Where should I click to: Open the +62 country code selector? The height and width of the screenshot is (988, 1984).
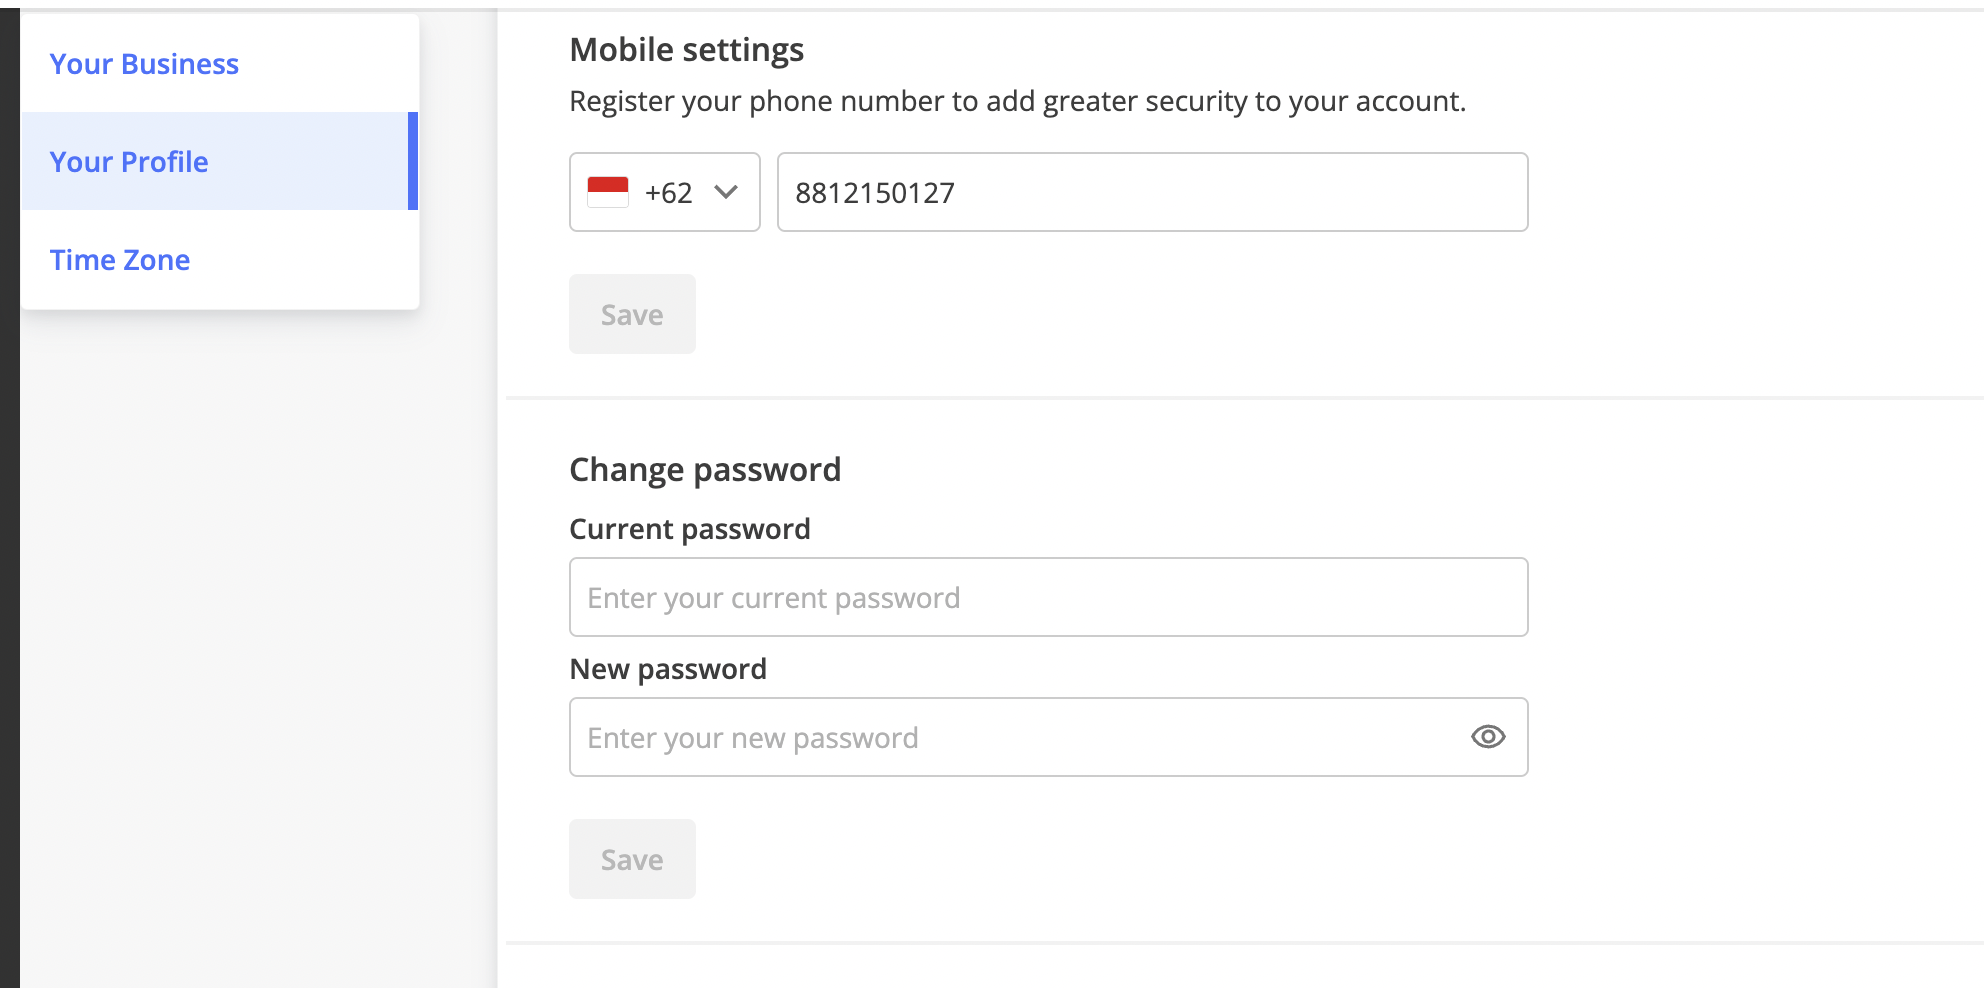click(x=665, y=192)
